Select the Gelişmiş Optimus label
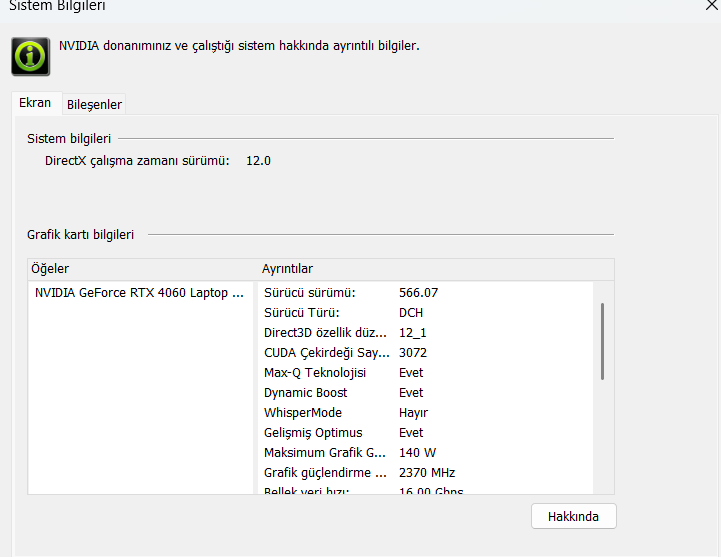The height and width of the screenshot is (557, 721). pos(313,433)
